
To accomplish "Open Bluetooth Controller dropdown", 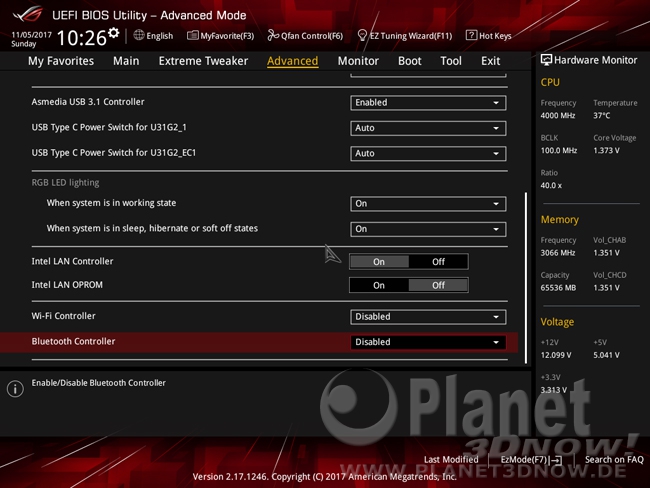I will [428, 342].
